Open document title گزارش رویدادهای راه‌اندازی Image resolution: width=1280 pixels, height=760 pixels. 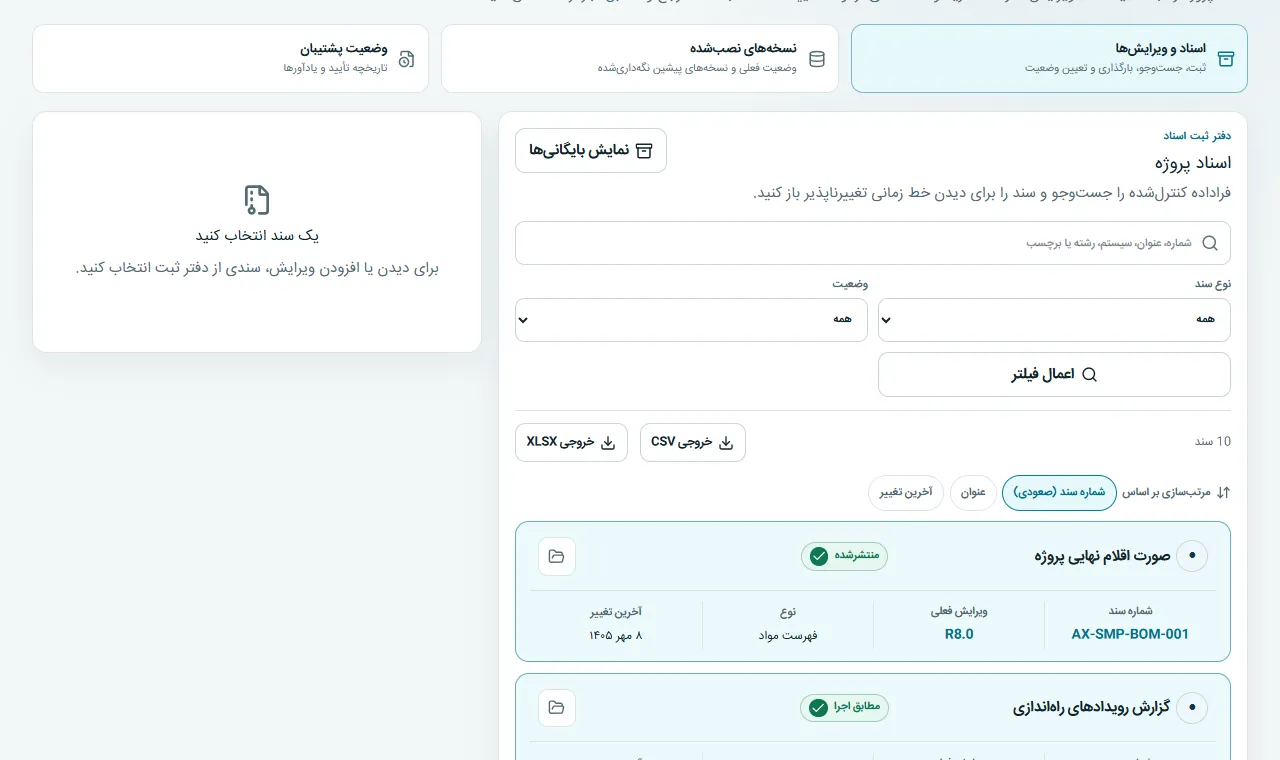click(x=1091, y=708)
